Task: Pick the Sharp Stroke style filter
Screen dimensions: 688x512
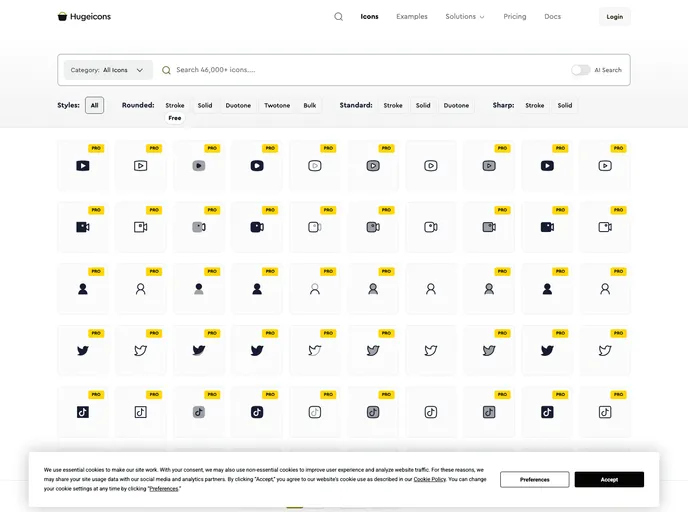Action: (x=535, y=105)
